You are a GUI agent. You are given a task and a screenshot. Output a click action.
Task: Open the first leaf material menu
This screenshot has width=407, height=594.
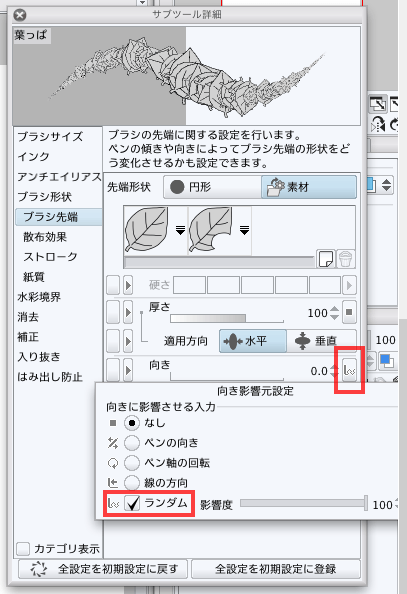click(180, 230)
